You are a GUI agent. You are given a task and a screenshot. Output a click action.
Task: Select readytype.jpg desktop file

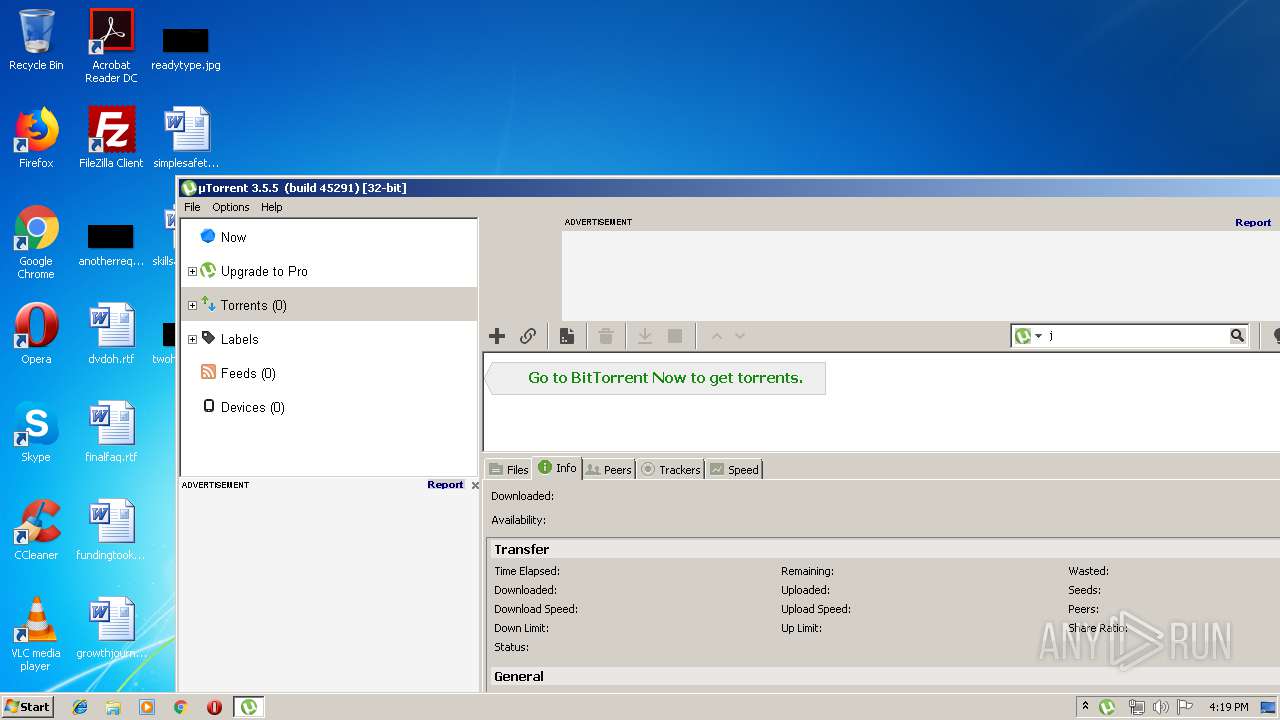click(186, 48)
